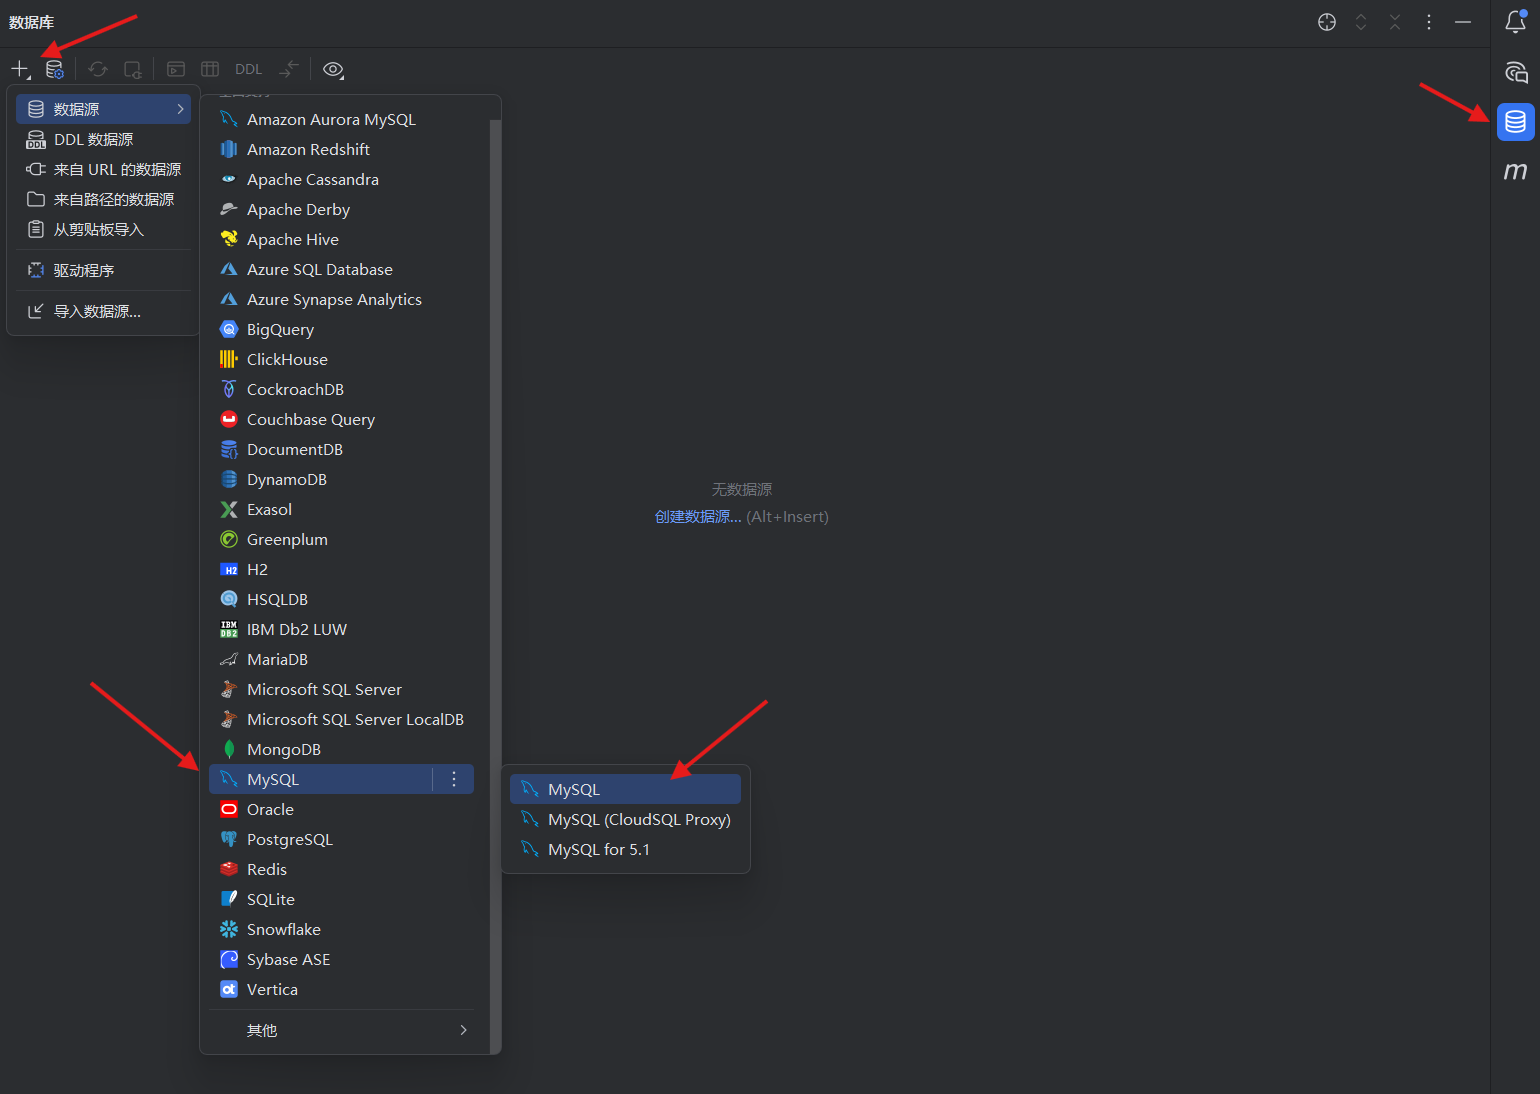The image size is (1540, 1094).
Task: Choose SQLite from the list
Action: (x=341, y=899)
